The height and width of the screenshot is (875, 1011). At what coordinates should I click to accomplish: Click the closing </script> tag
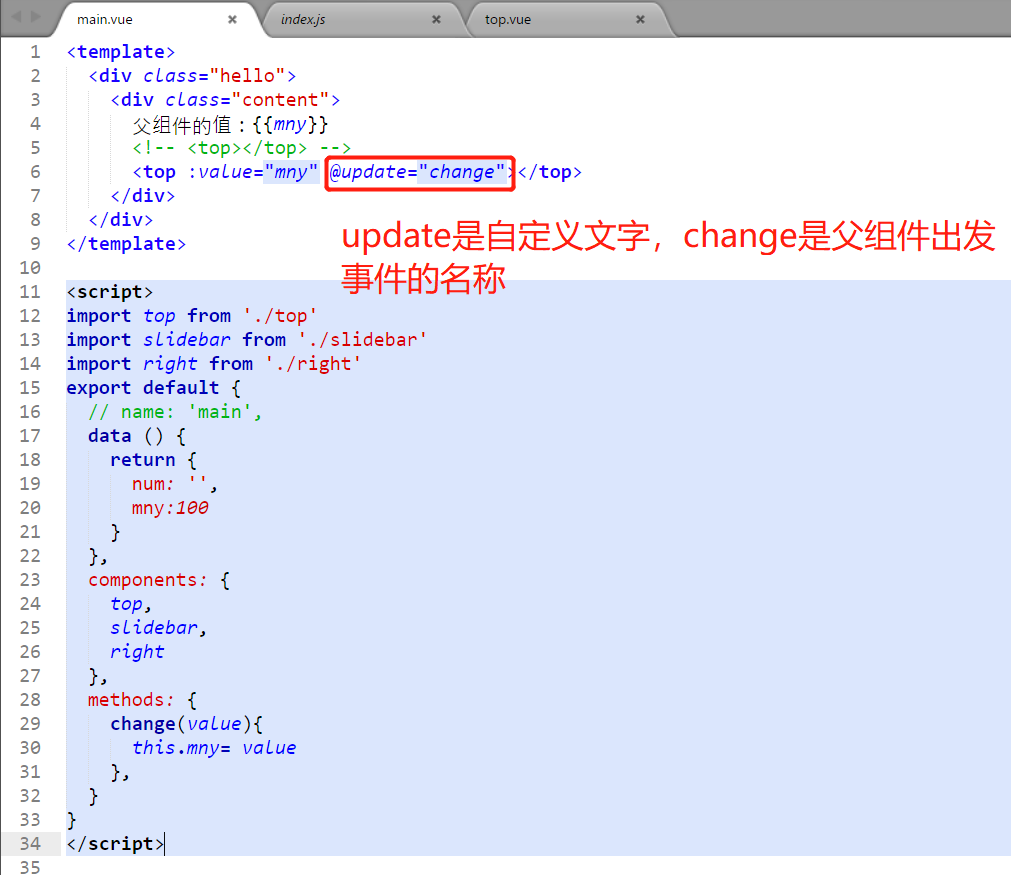click(115, 843)
